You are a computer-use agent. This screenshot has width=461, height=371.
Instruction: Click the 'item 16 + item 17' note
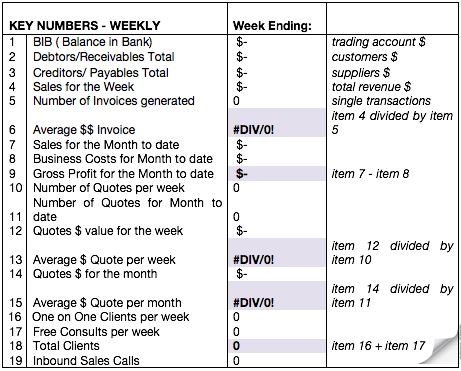378,346
